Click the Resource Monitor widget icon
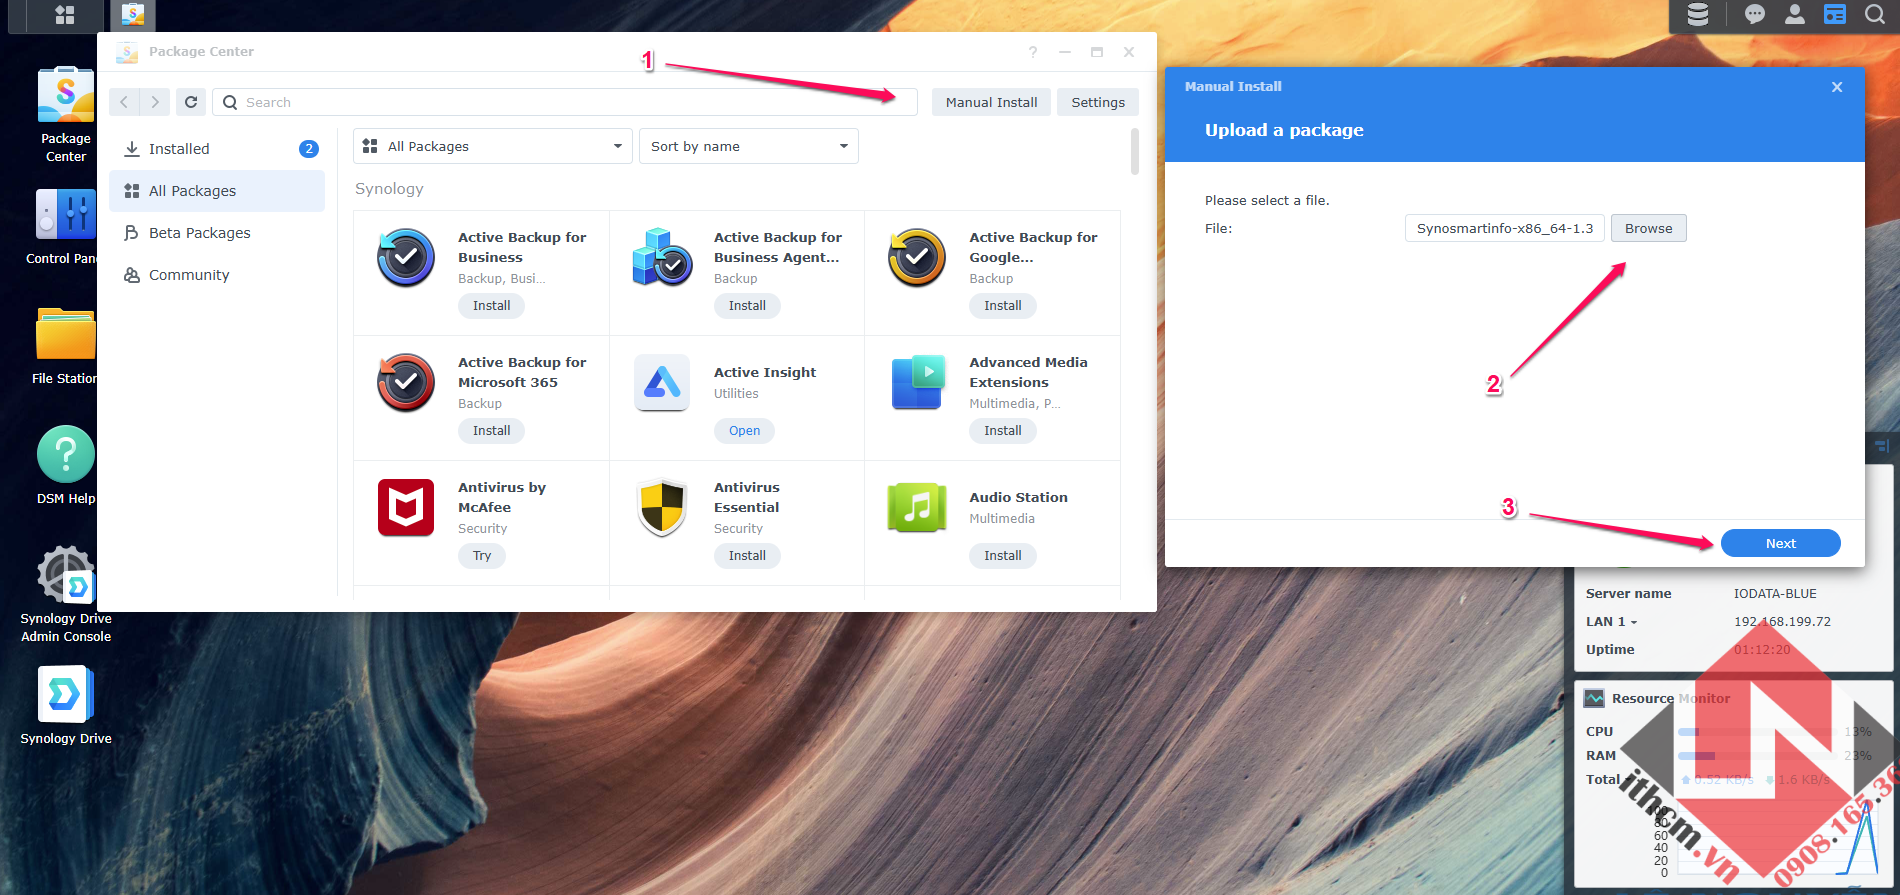1900x895 pixels. (1594, 698)
